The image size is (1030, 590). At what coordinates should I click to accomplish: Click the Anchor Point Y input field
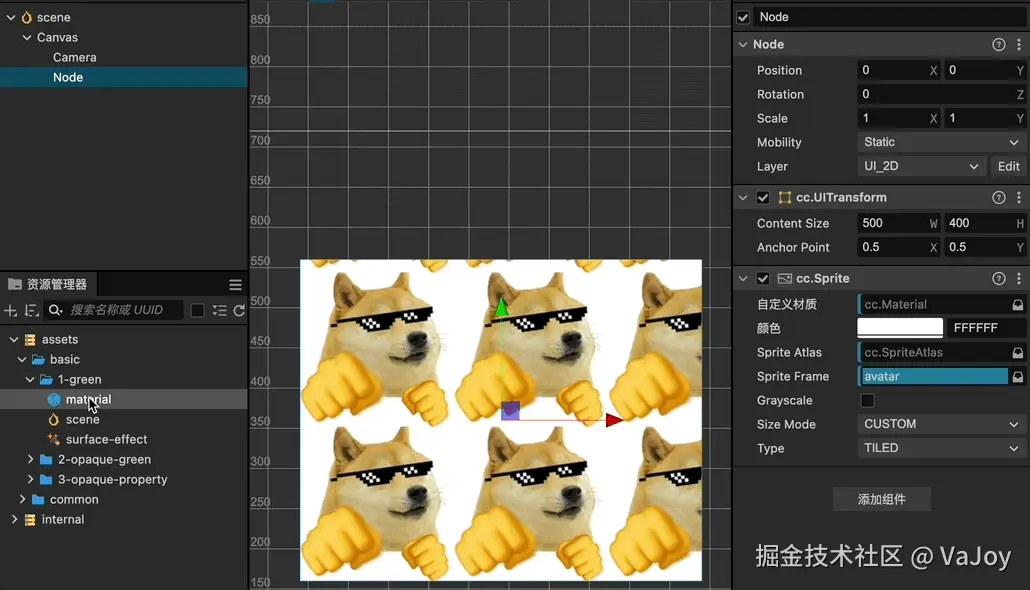984,247
